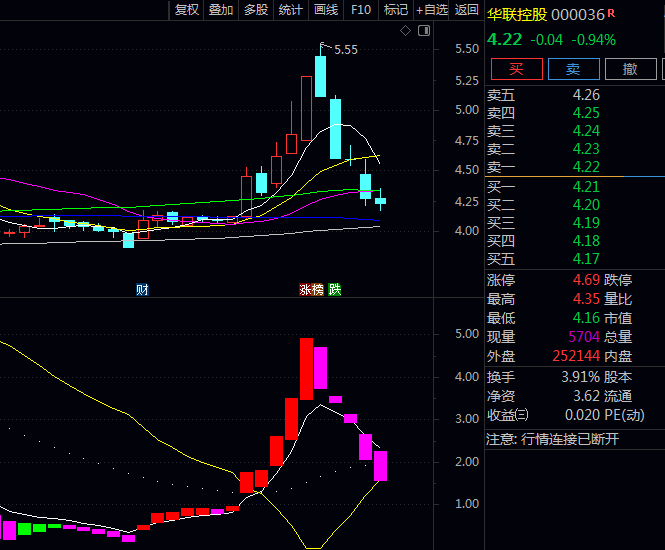Click the 跌 marker icon on chart
The height and width of the screenshot is (550, 665).
tap(335, 290)
